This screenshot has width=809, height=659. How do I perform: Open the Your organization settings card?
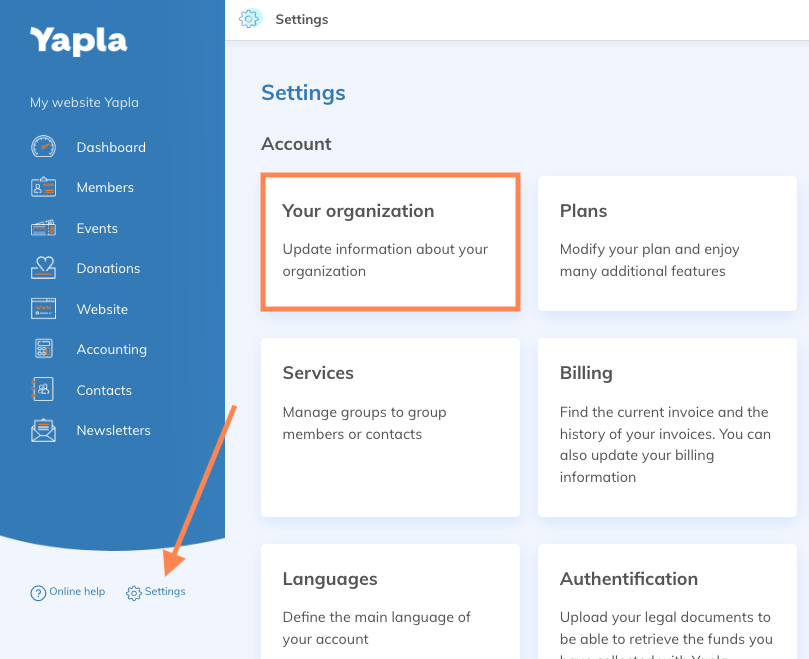390,242
